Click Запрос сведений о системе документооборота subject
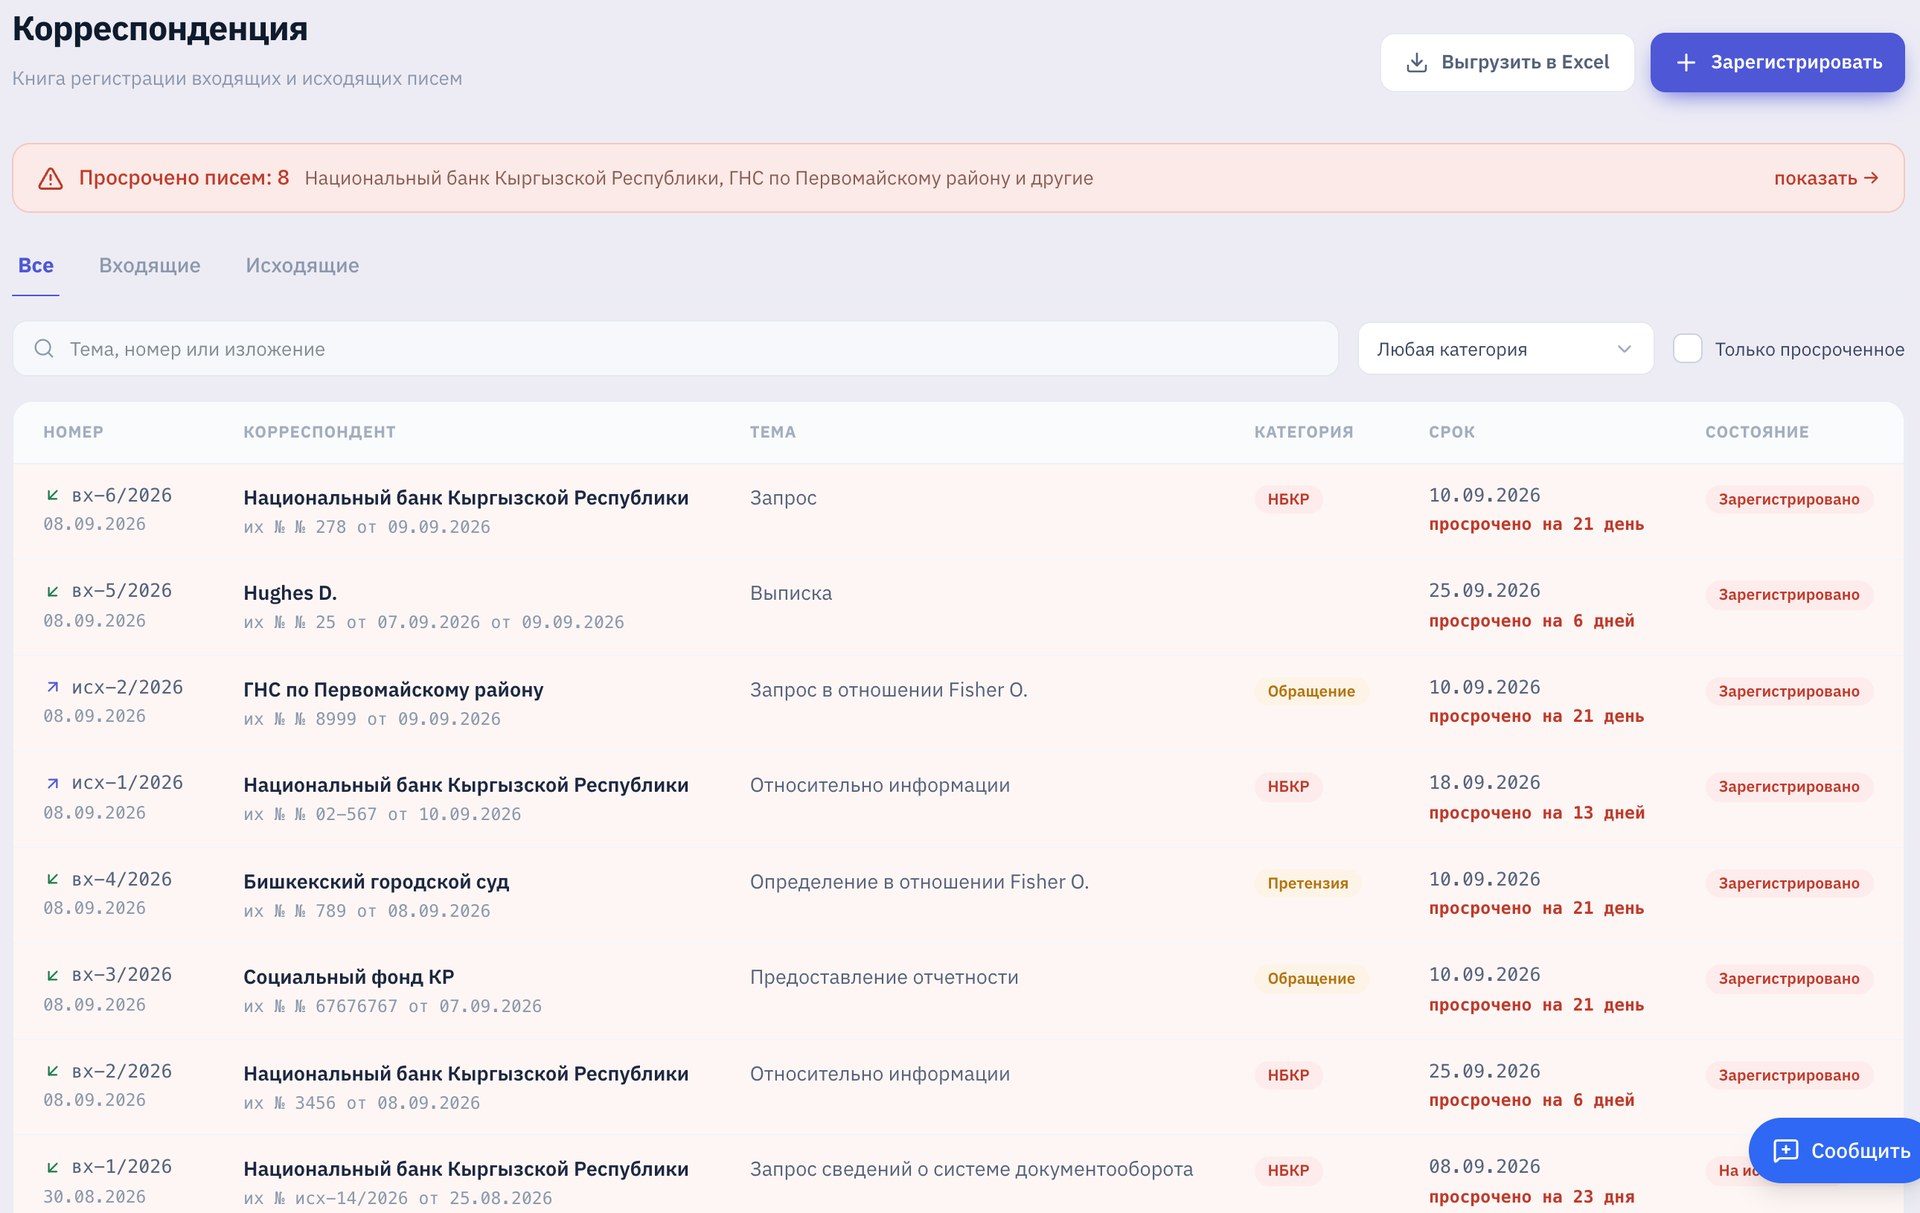Viewport: 1920px width, 1213px height. point(971,1168)
